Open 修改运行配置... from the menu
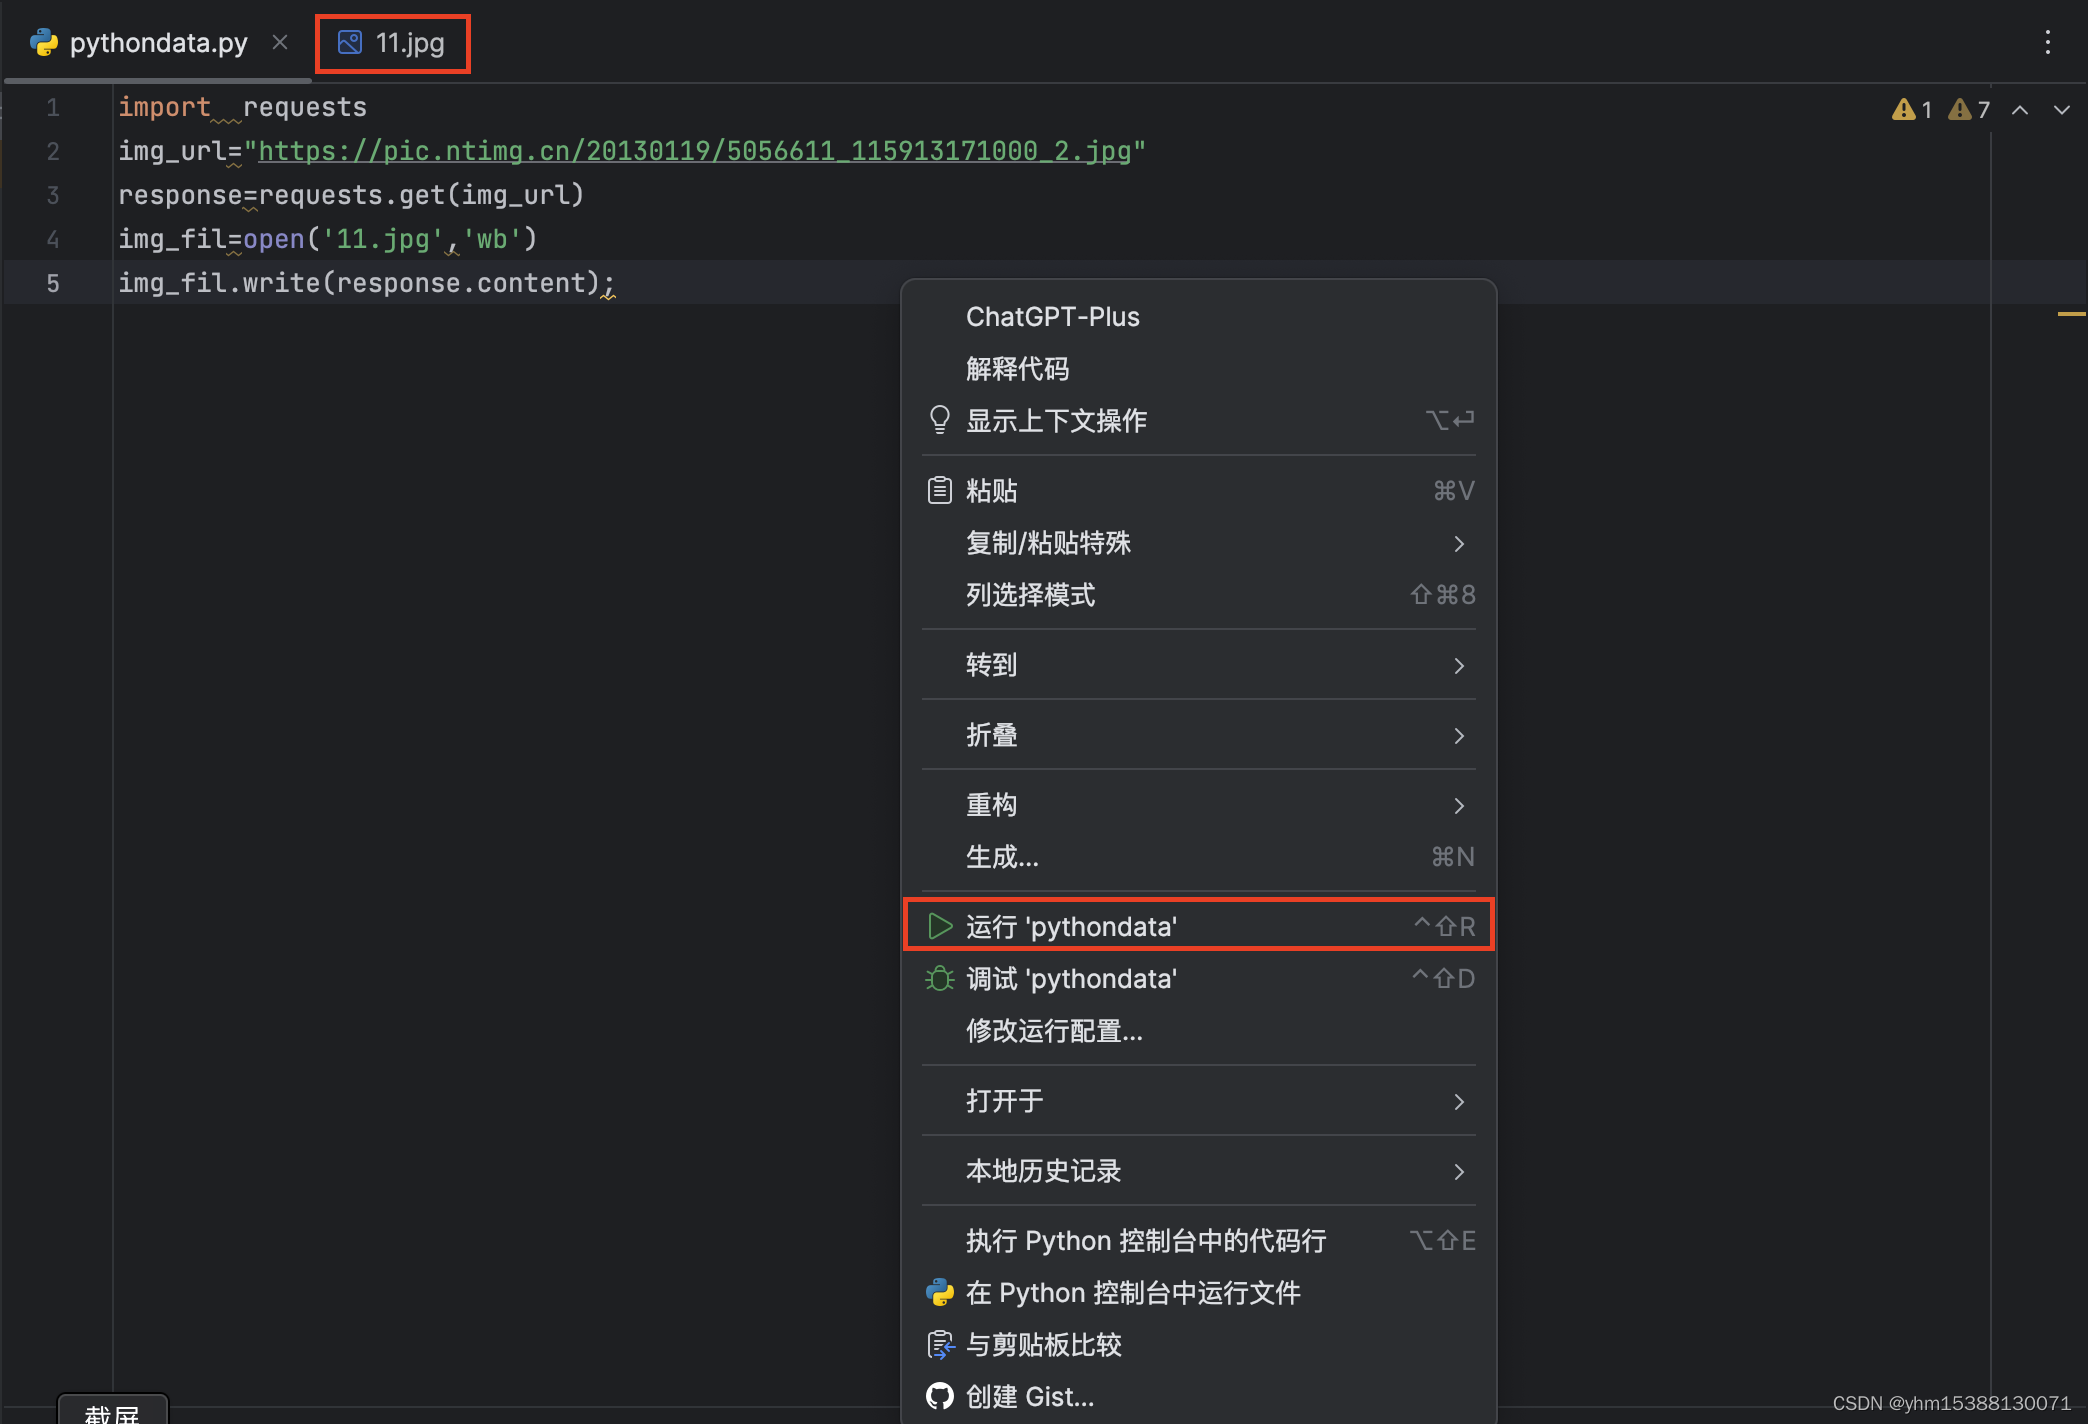 pyautogui.click(x=1198, y=1031)
